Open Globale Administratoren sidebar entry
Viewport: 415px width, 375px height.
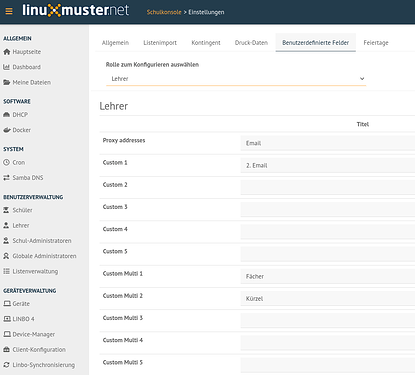pos(44,256)
